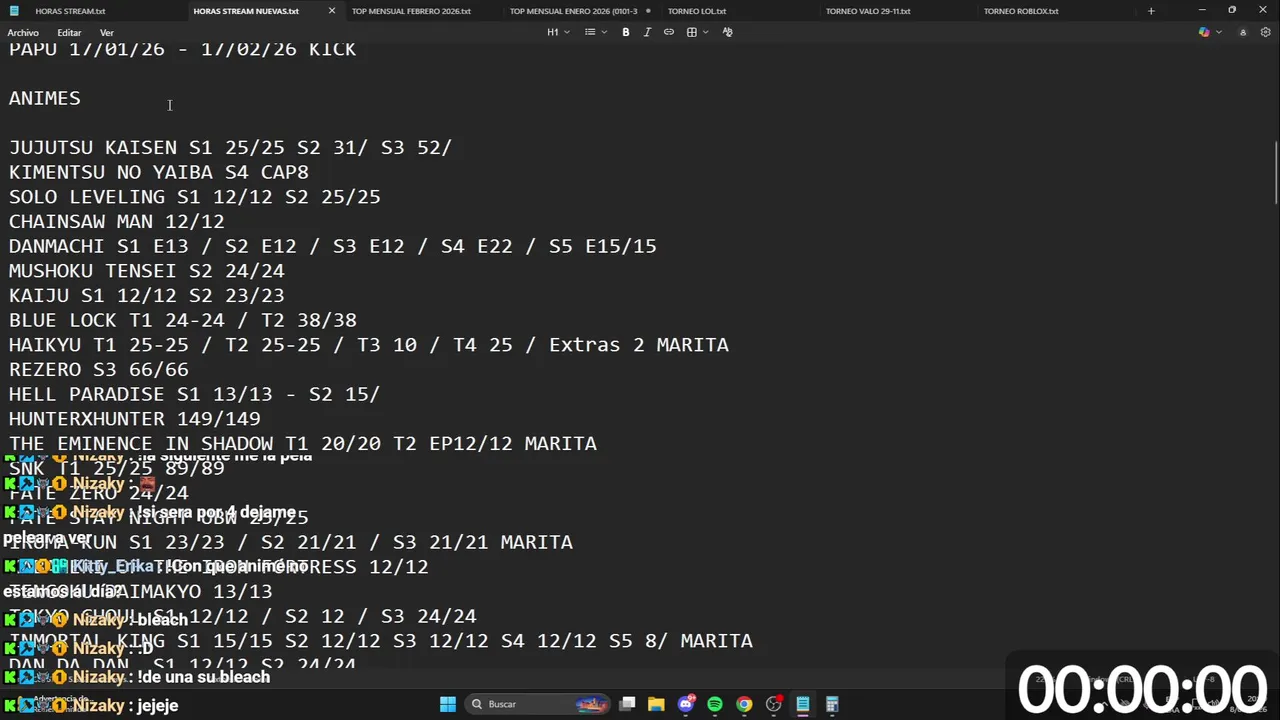Click the JUJUTSU KAISEN line
1280x720 pixels.
(x=231, y=147)
